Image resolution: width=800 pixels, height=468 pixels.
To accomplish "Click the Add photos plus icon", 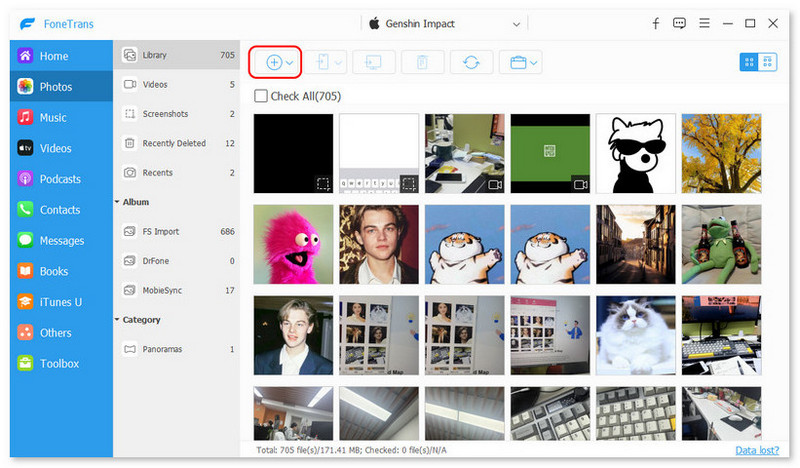I will coord(274,62).
